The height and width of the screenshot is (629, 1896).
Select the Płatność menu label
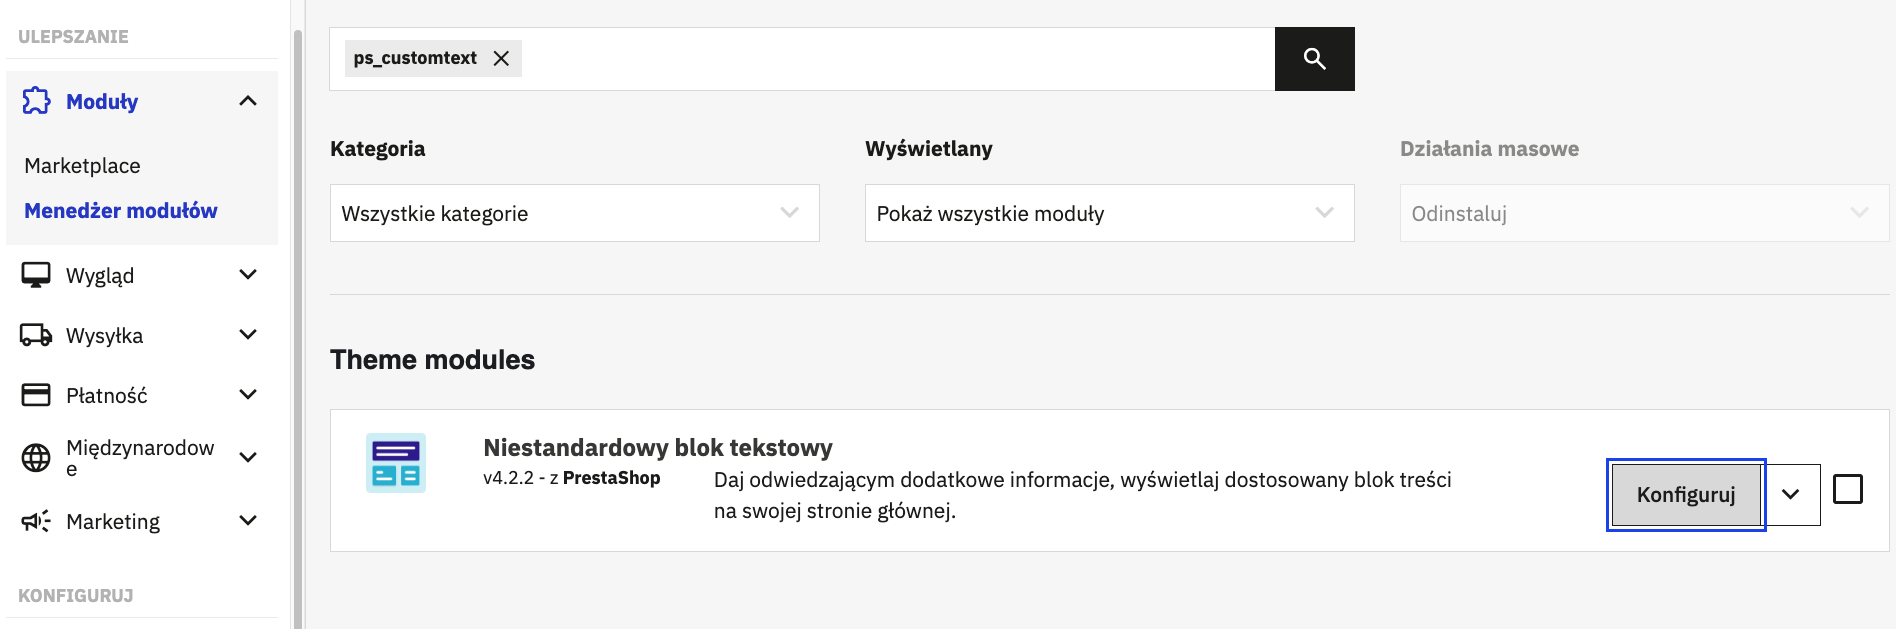[107, 396]
